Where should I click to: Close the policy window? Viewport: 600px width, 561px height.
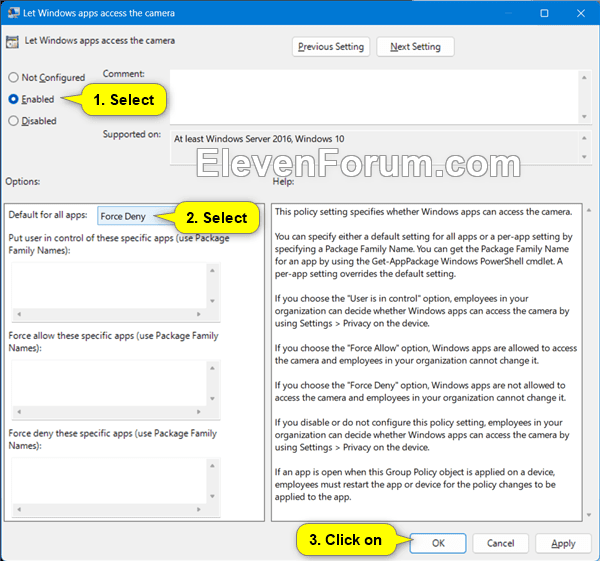(x=581, y=13)
